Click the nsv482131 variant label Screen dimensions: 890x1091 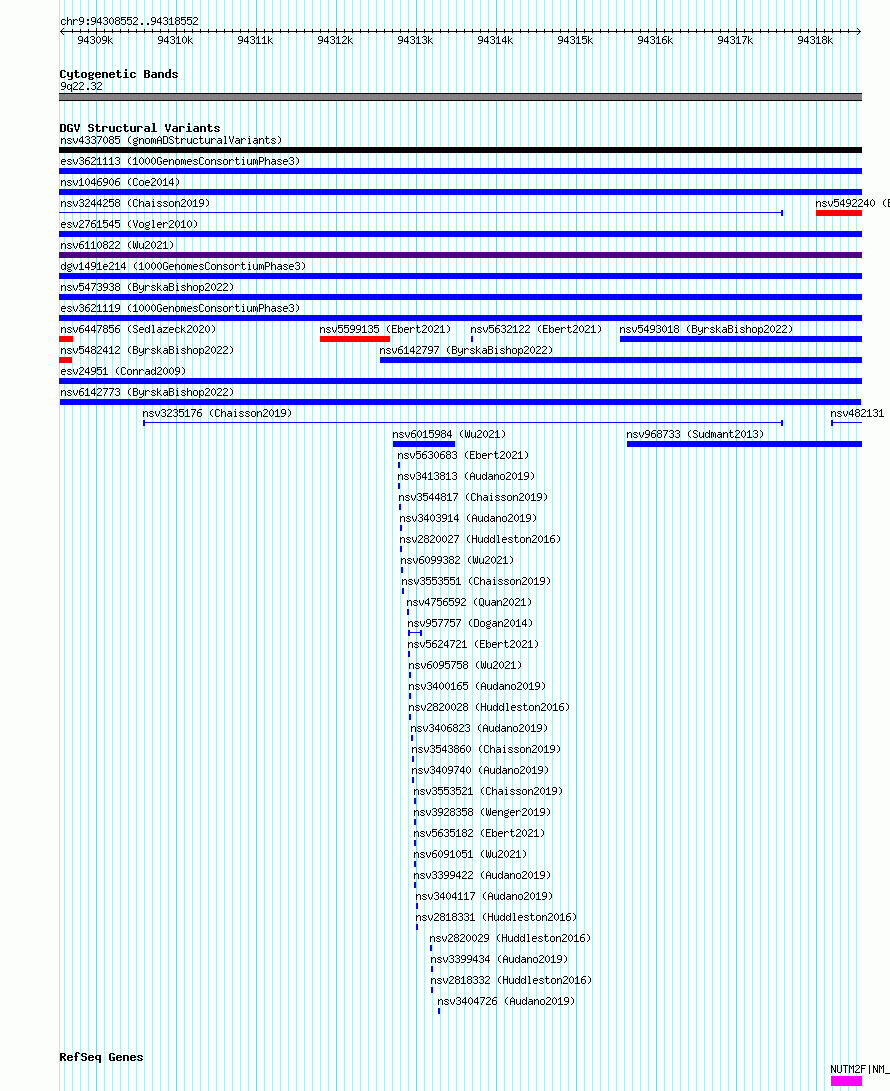857,413
